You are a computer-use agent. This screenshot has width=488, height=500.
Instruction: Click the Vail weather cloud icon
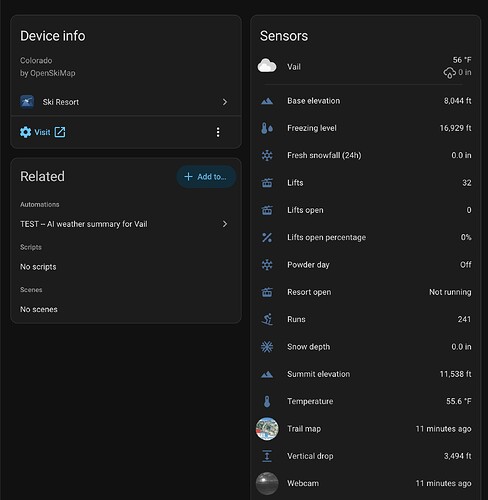coord(267,66)
